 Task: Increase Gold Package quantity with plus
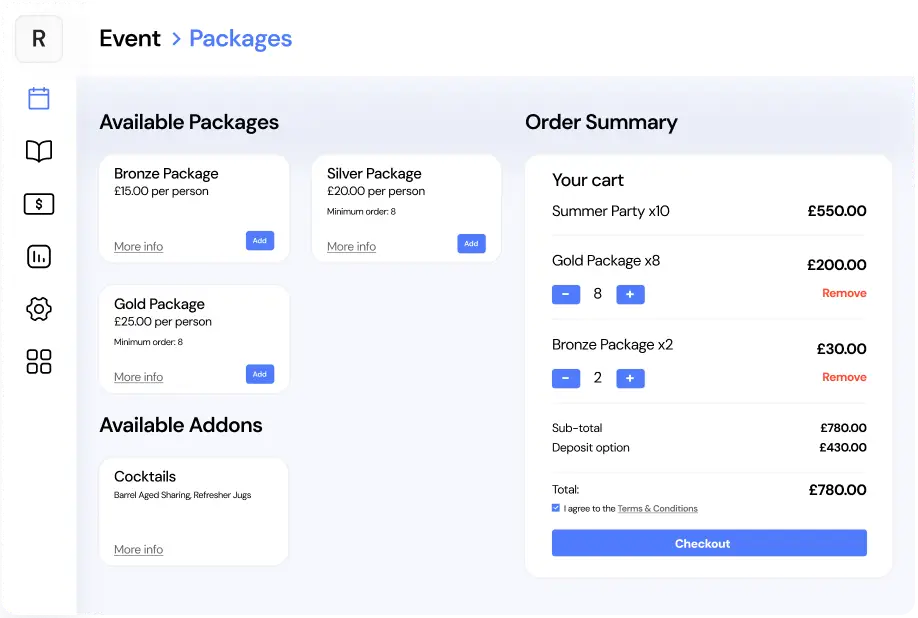(x=630, y=294)
